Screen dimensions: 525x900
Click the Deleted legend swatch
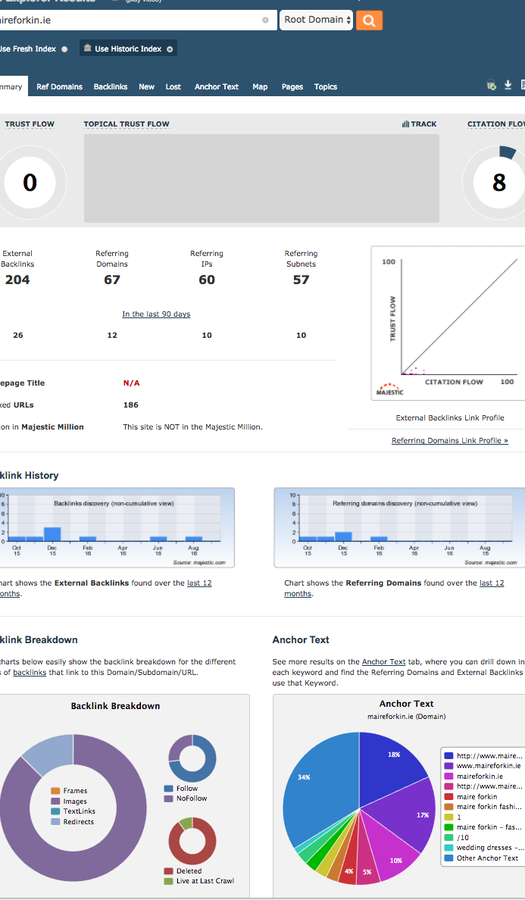[x=169, y=871]
